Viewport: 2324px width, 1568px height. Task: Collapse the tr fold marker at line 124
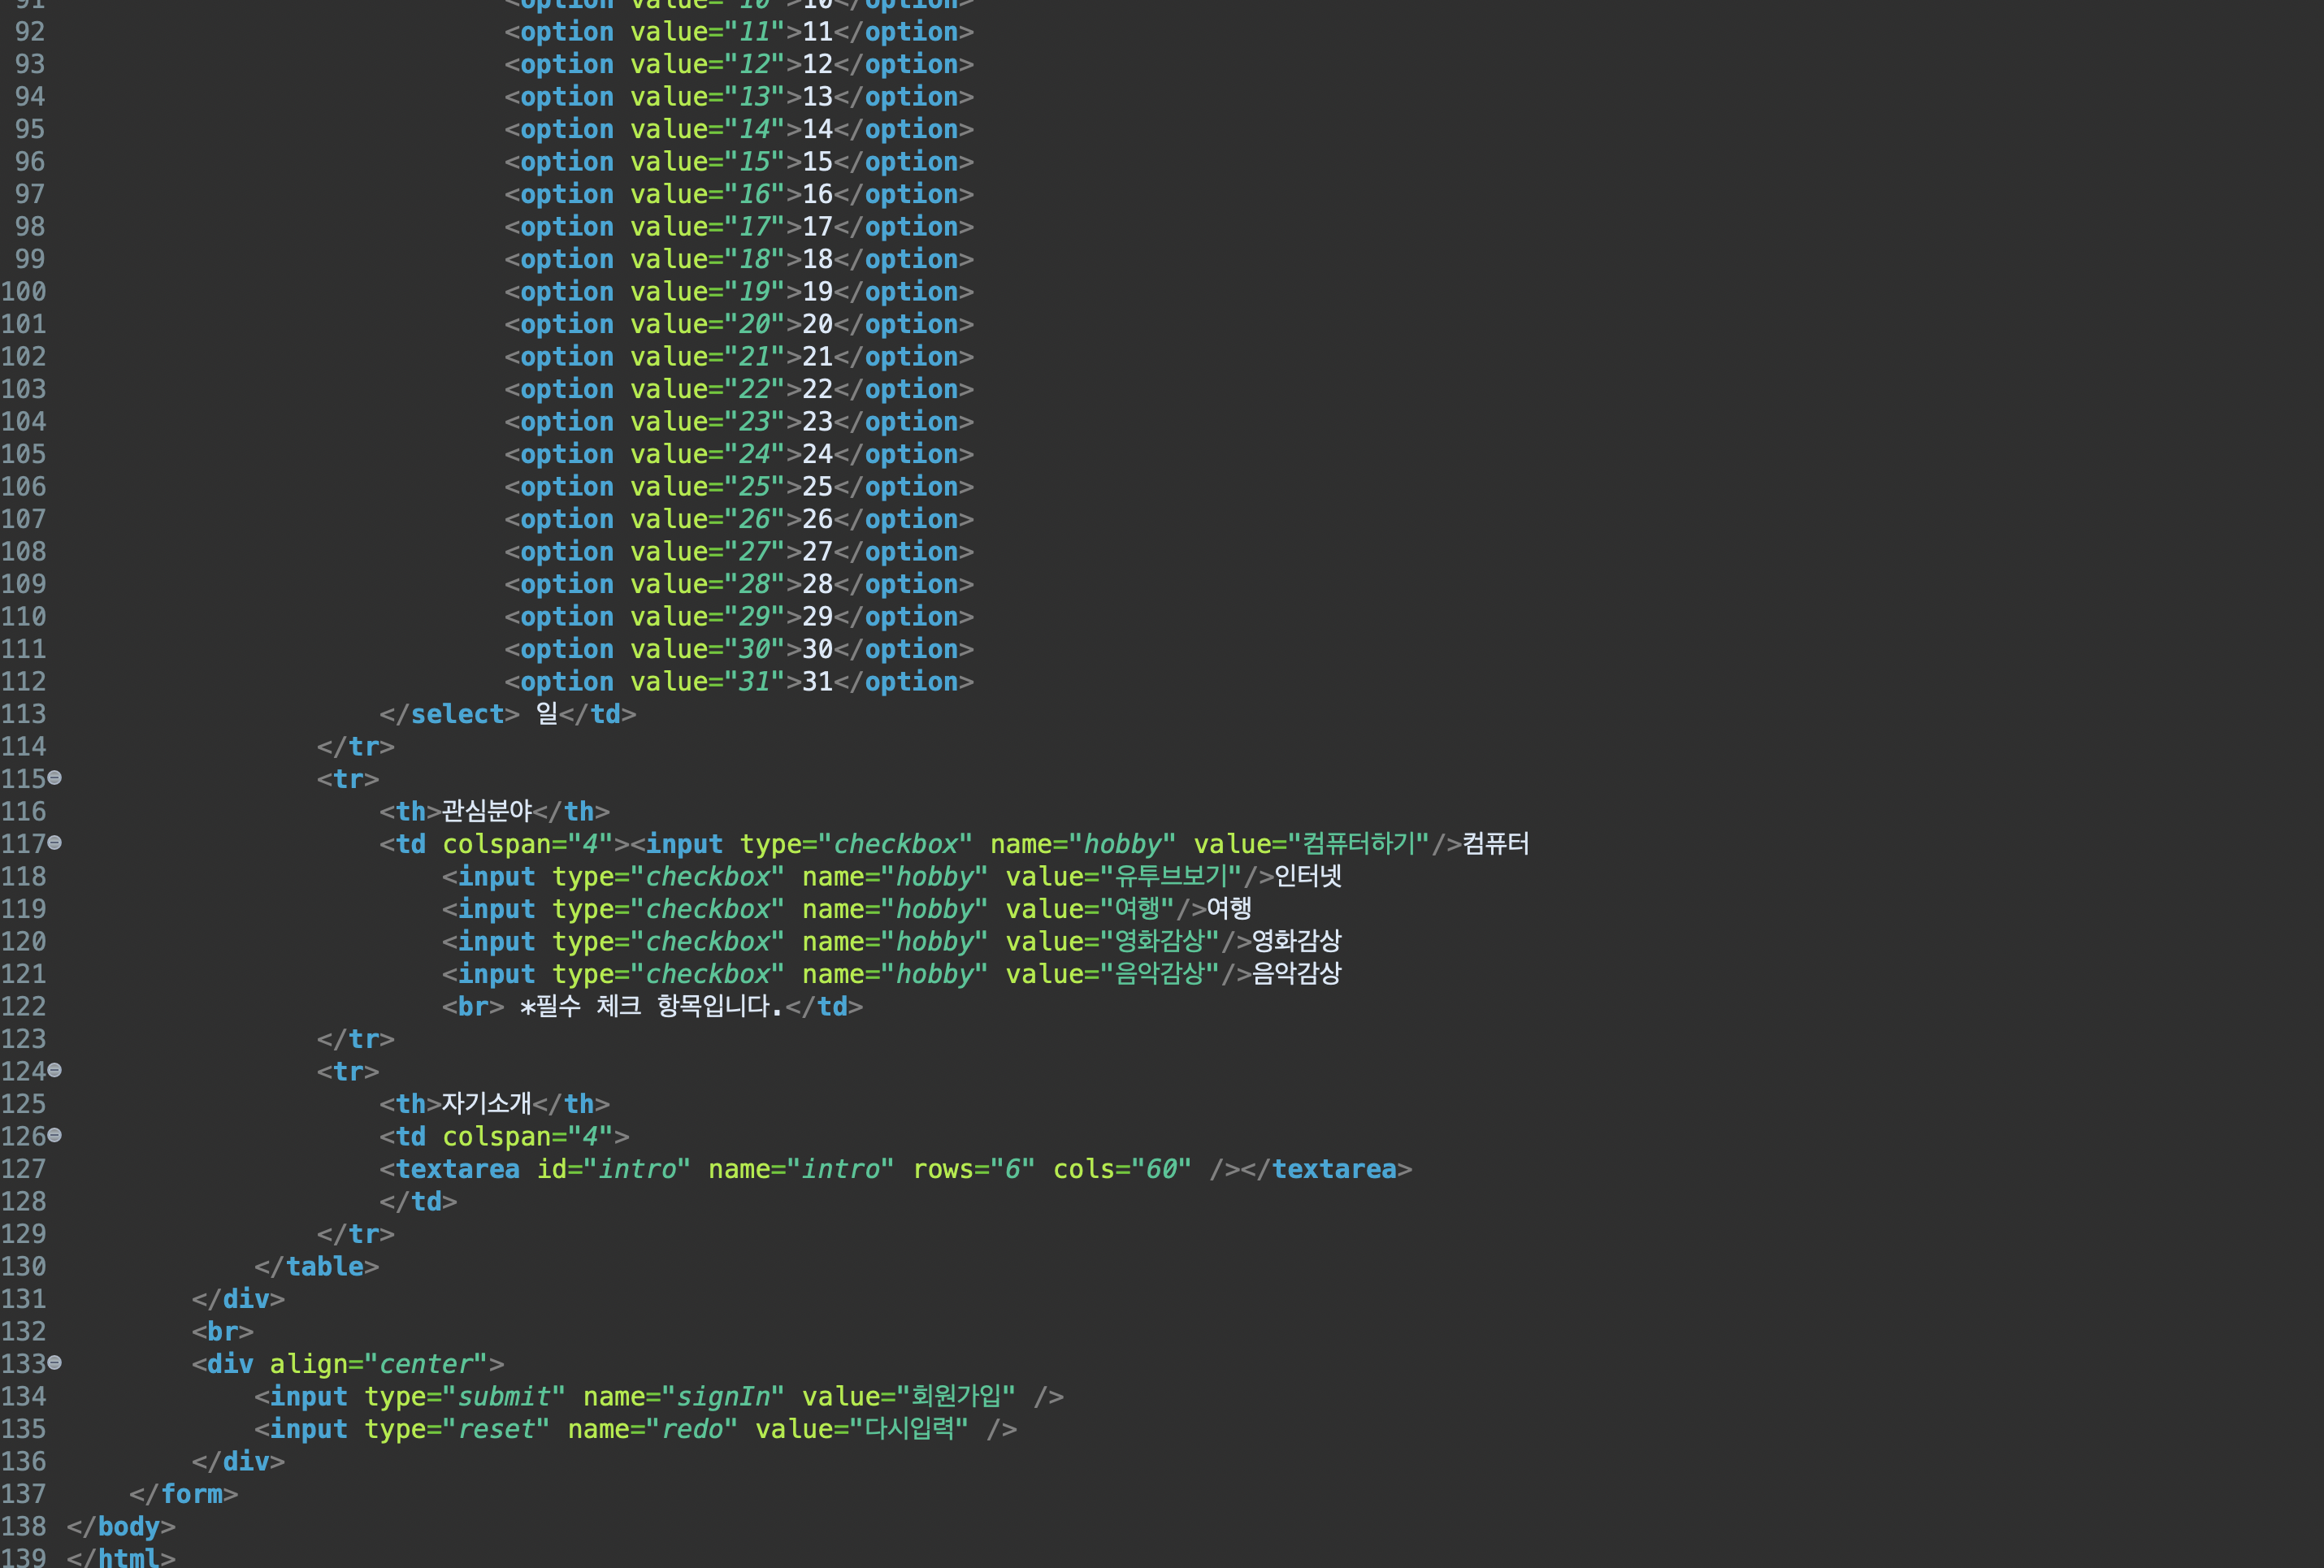(55, 1070)
